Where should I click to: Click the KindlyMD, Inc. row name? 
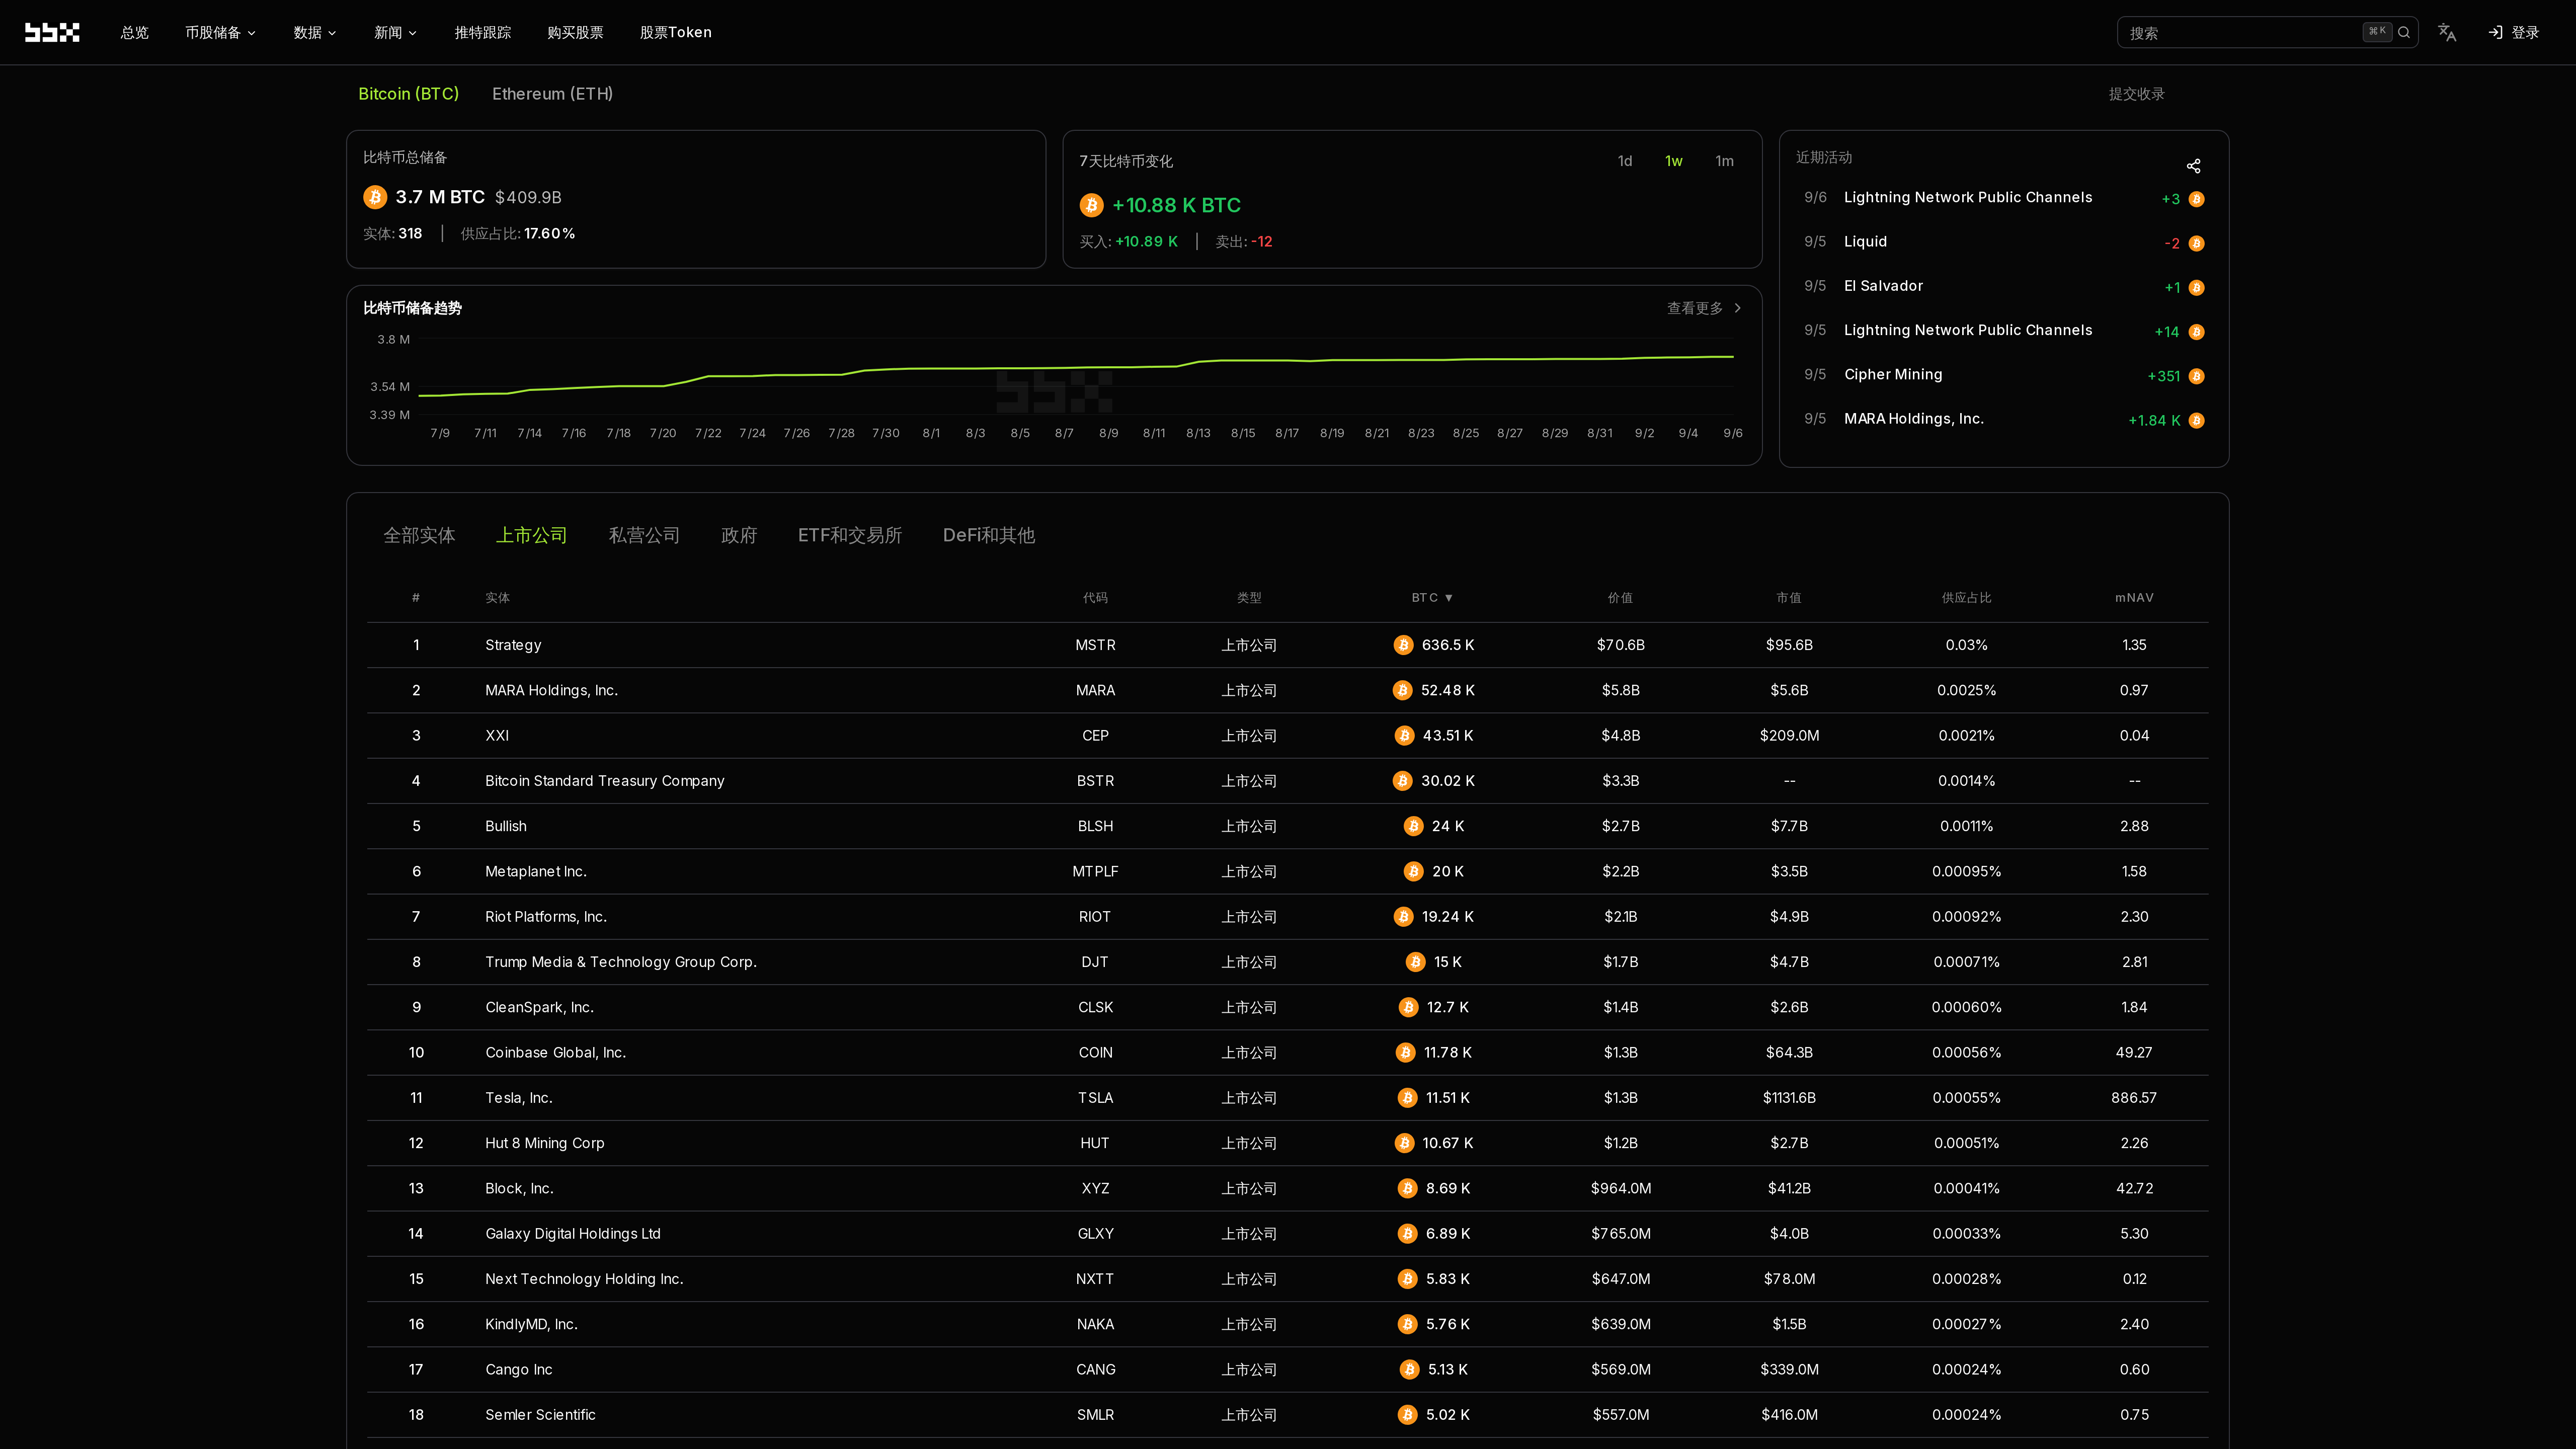click(531, 1324)
